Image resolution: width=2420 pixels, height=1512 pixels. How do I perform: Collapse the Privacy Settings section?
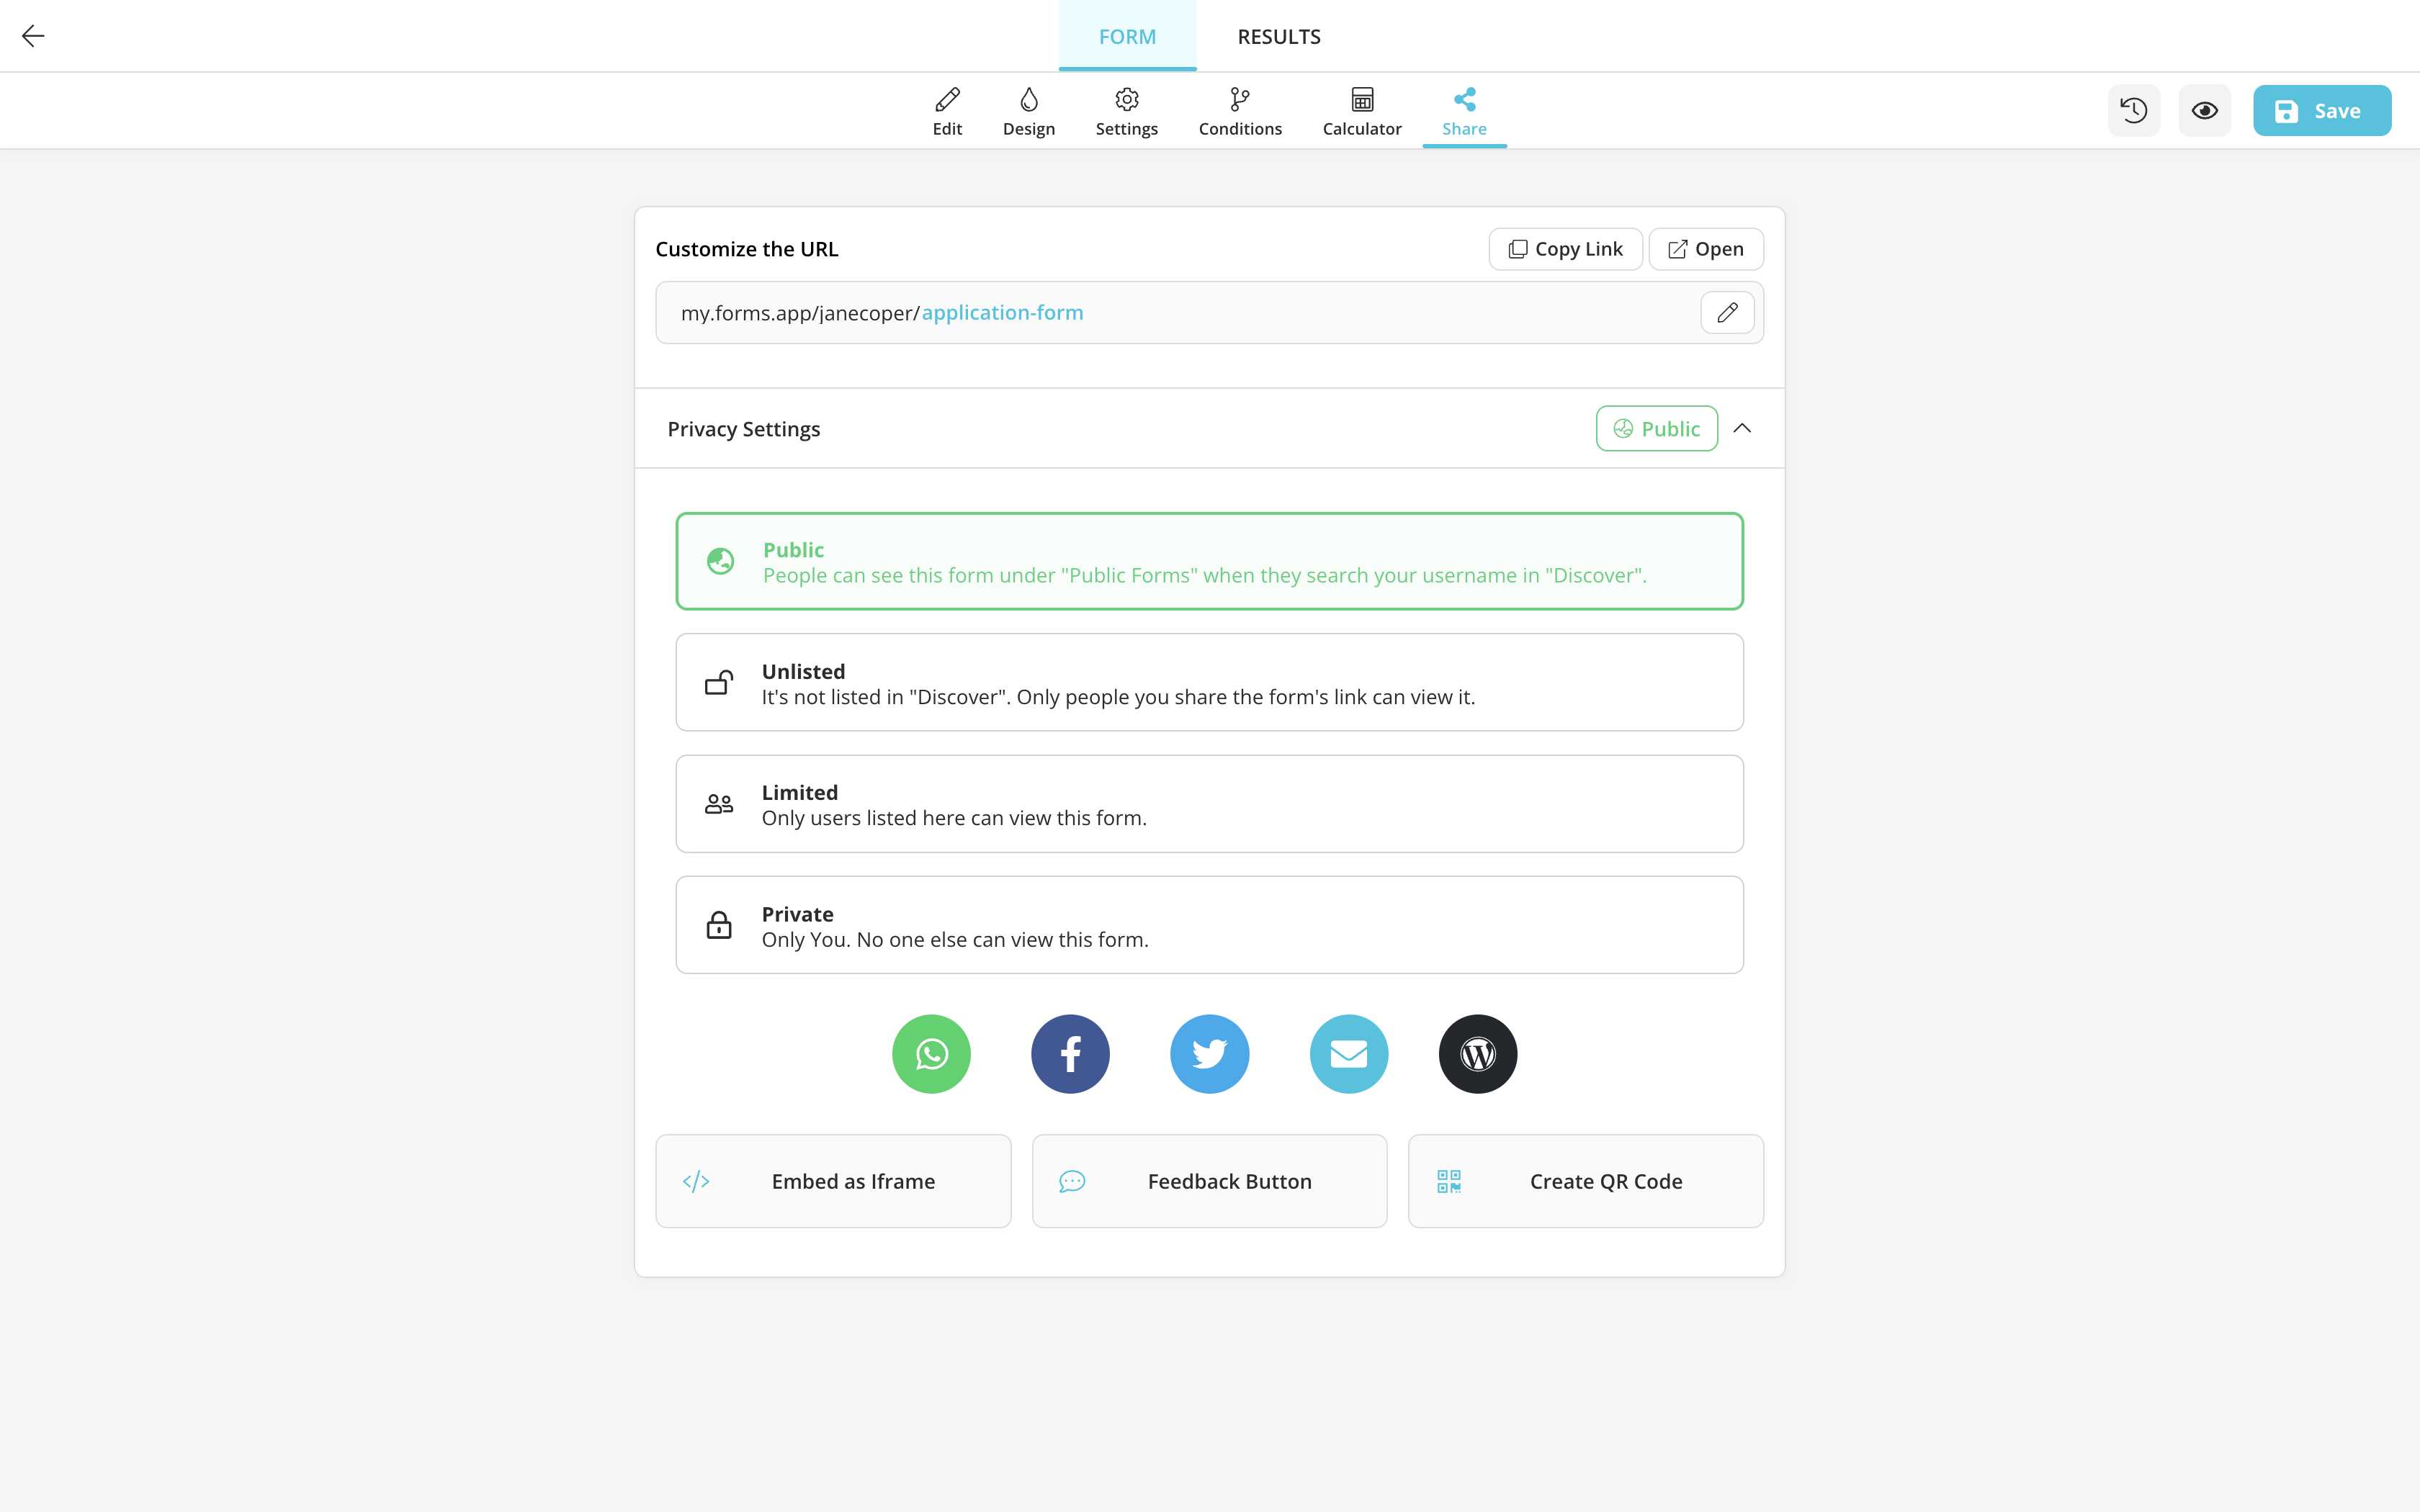1742,428
